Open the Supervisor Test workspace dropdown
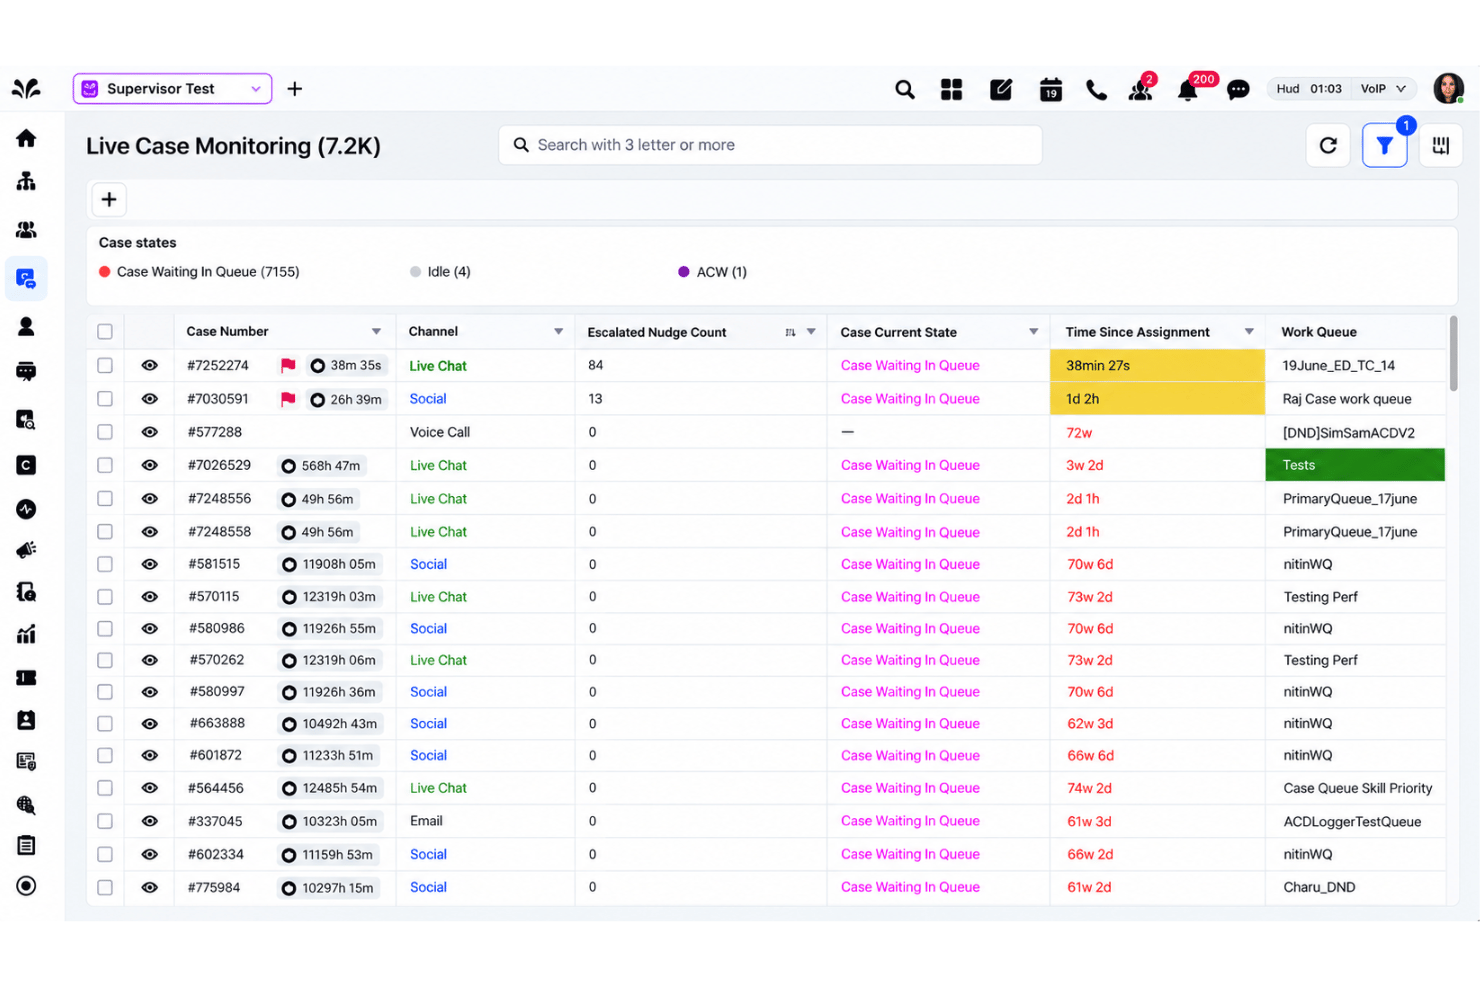Image resolution: width=1480 pixels, height=987 pixels. 172,89
